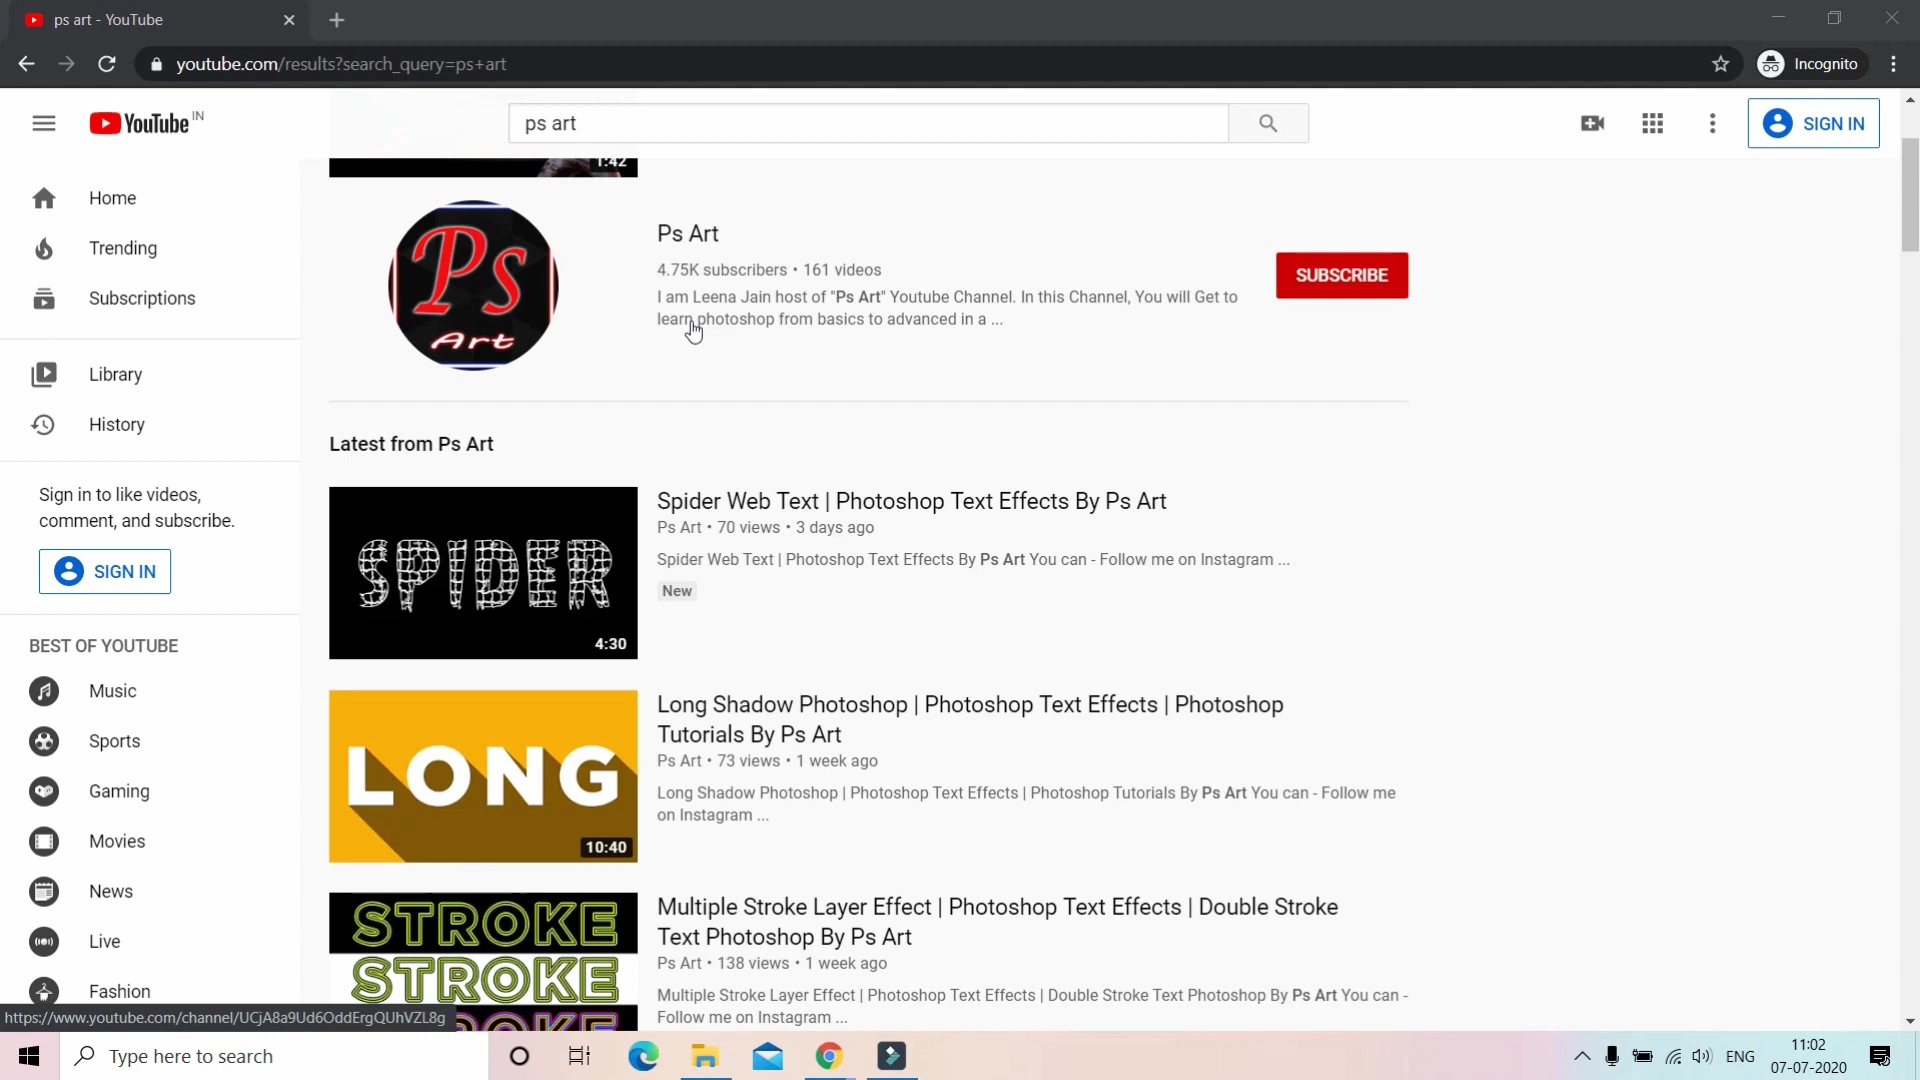
Task: Click the Live broadcast icon in sidebar
Action: click(x=44, y=941)
